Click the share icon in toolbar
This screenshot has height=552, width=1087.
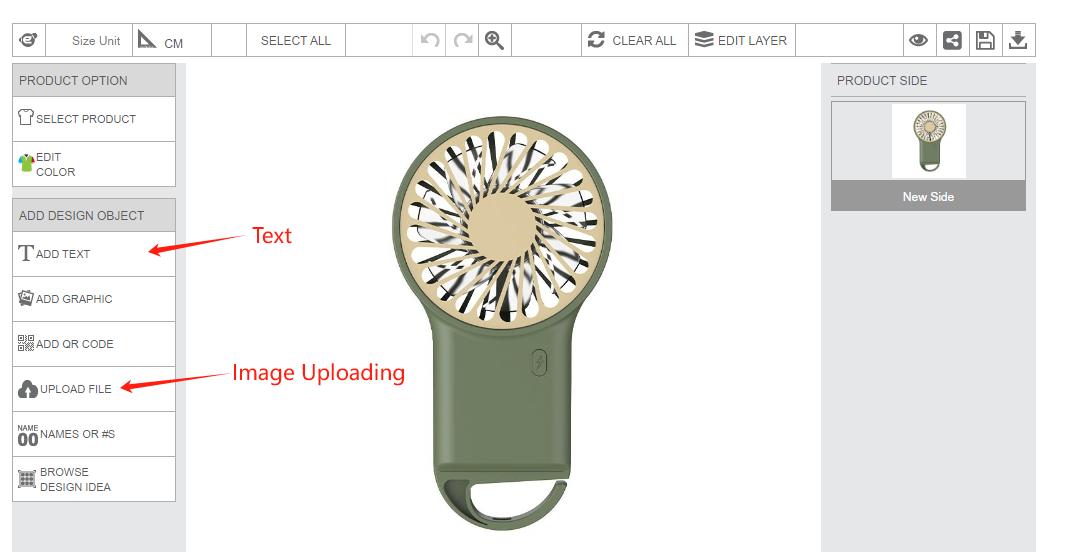[x=953, y=40]
